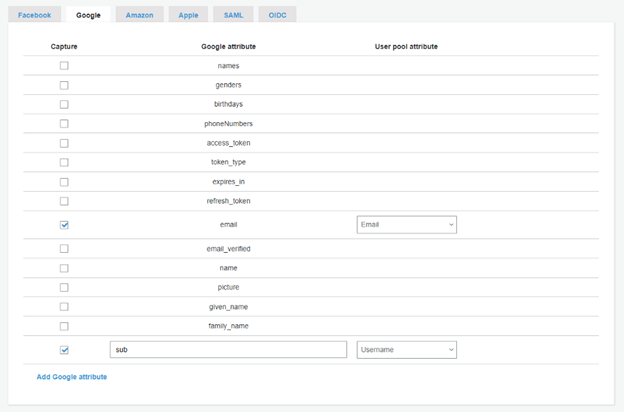This screenshot has height=412, width=624.
Task: Open the Amazon tab
Action: pos(139,15)
